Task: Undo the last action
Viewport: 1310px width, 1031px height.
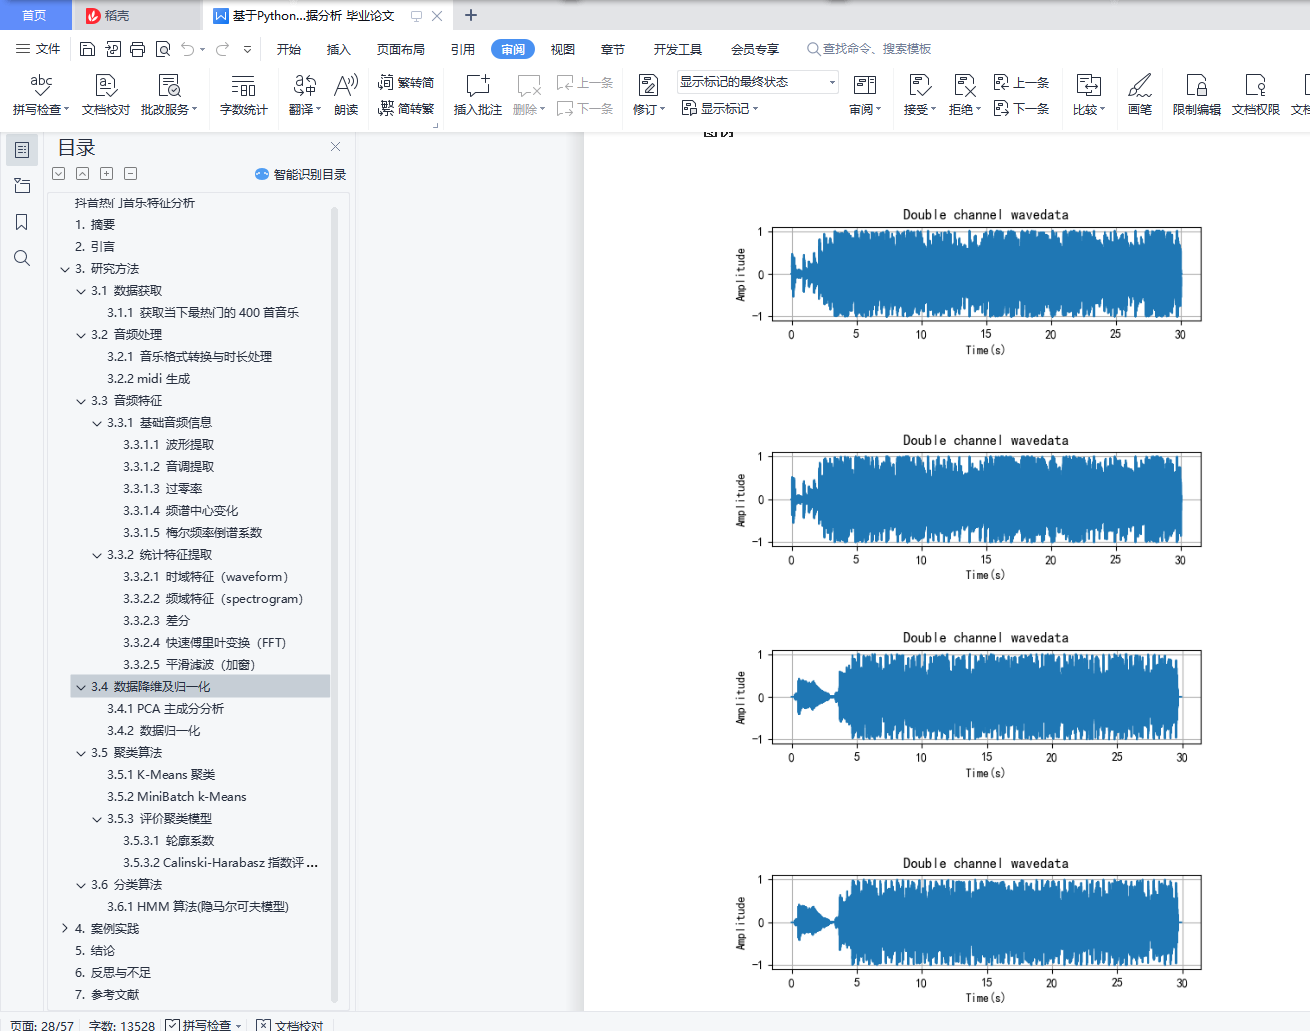Action: click(x=188, y=49)
